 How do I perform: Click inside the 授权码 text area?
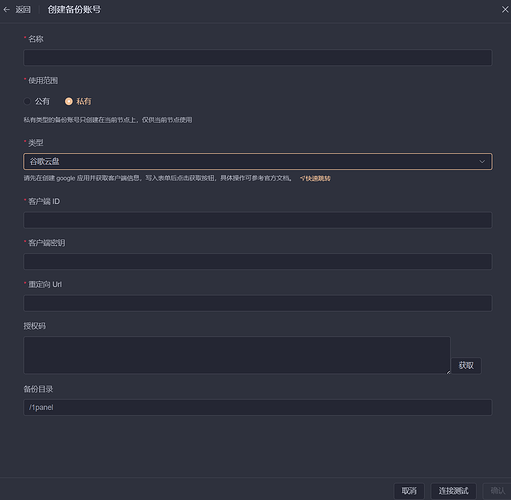tap(237, 355)
